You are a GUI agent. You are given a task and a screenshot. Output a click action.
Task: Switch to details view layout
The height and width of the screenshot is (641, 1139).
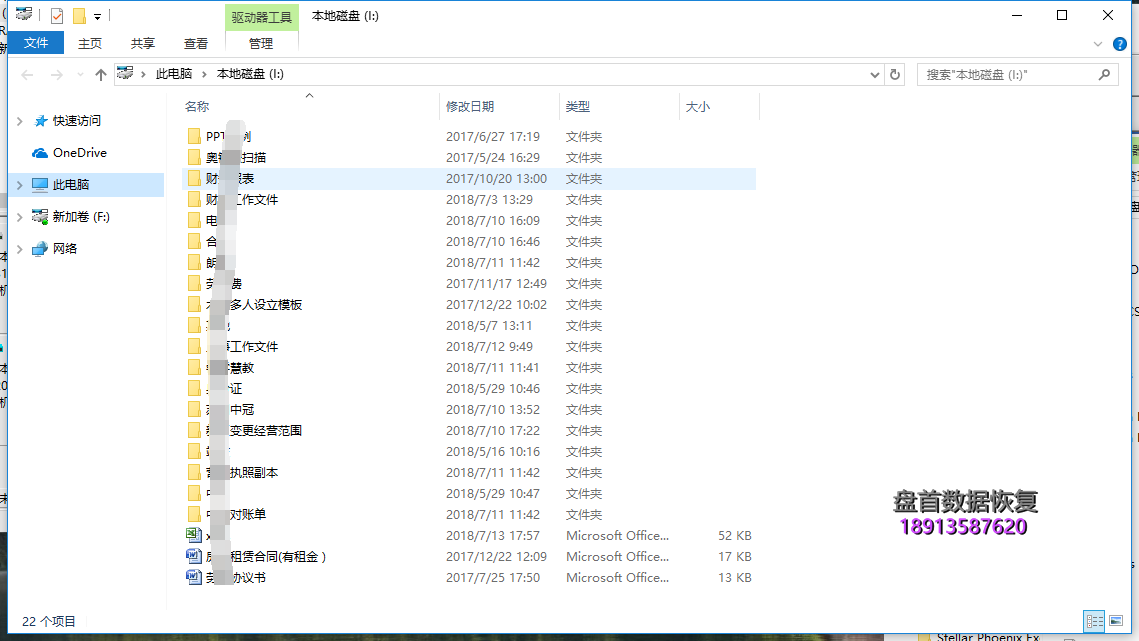point(1094,621)
